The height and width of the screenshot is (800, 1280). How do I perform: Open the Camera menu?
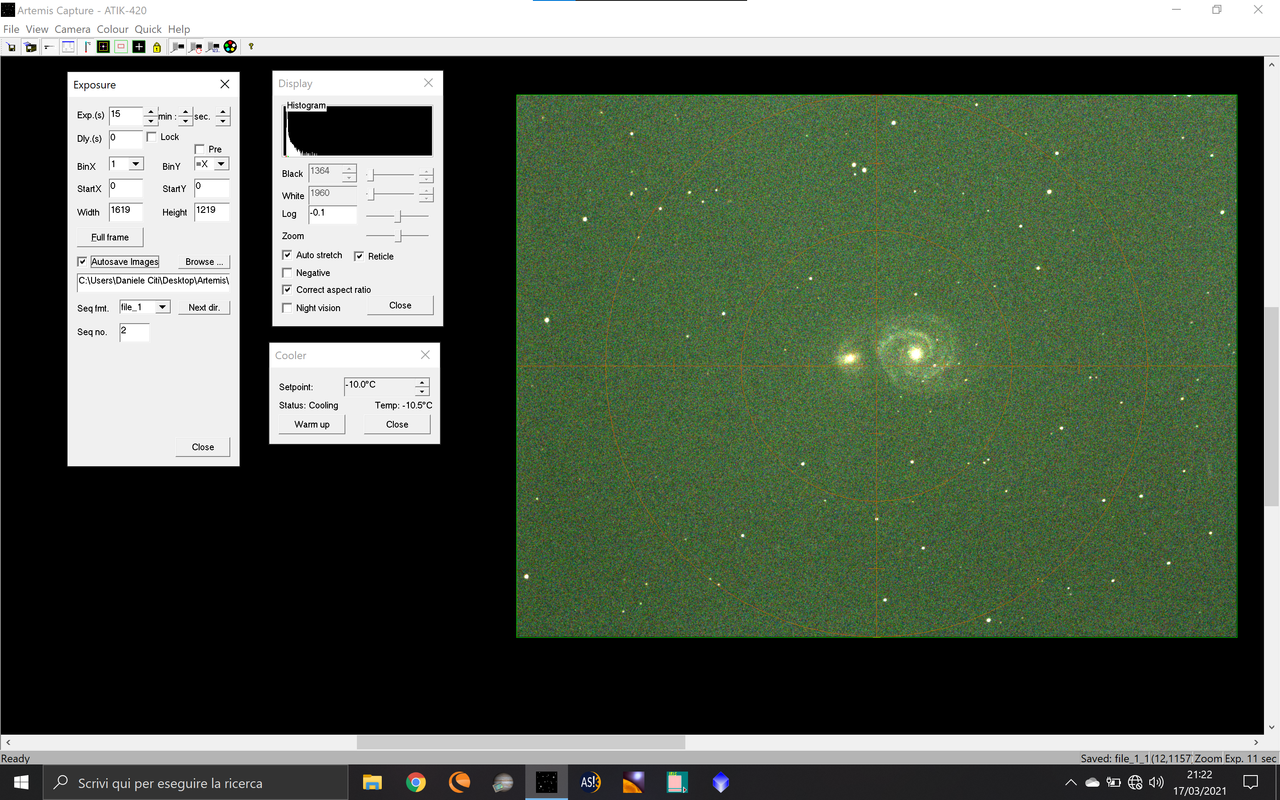pyautogui.click(x=72, y=29)
